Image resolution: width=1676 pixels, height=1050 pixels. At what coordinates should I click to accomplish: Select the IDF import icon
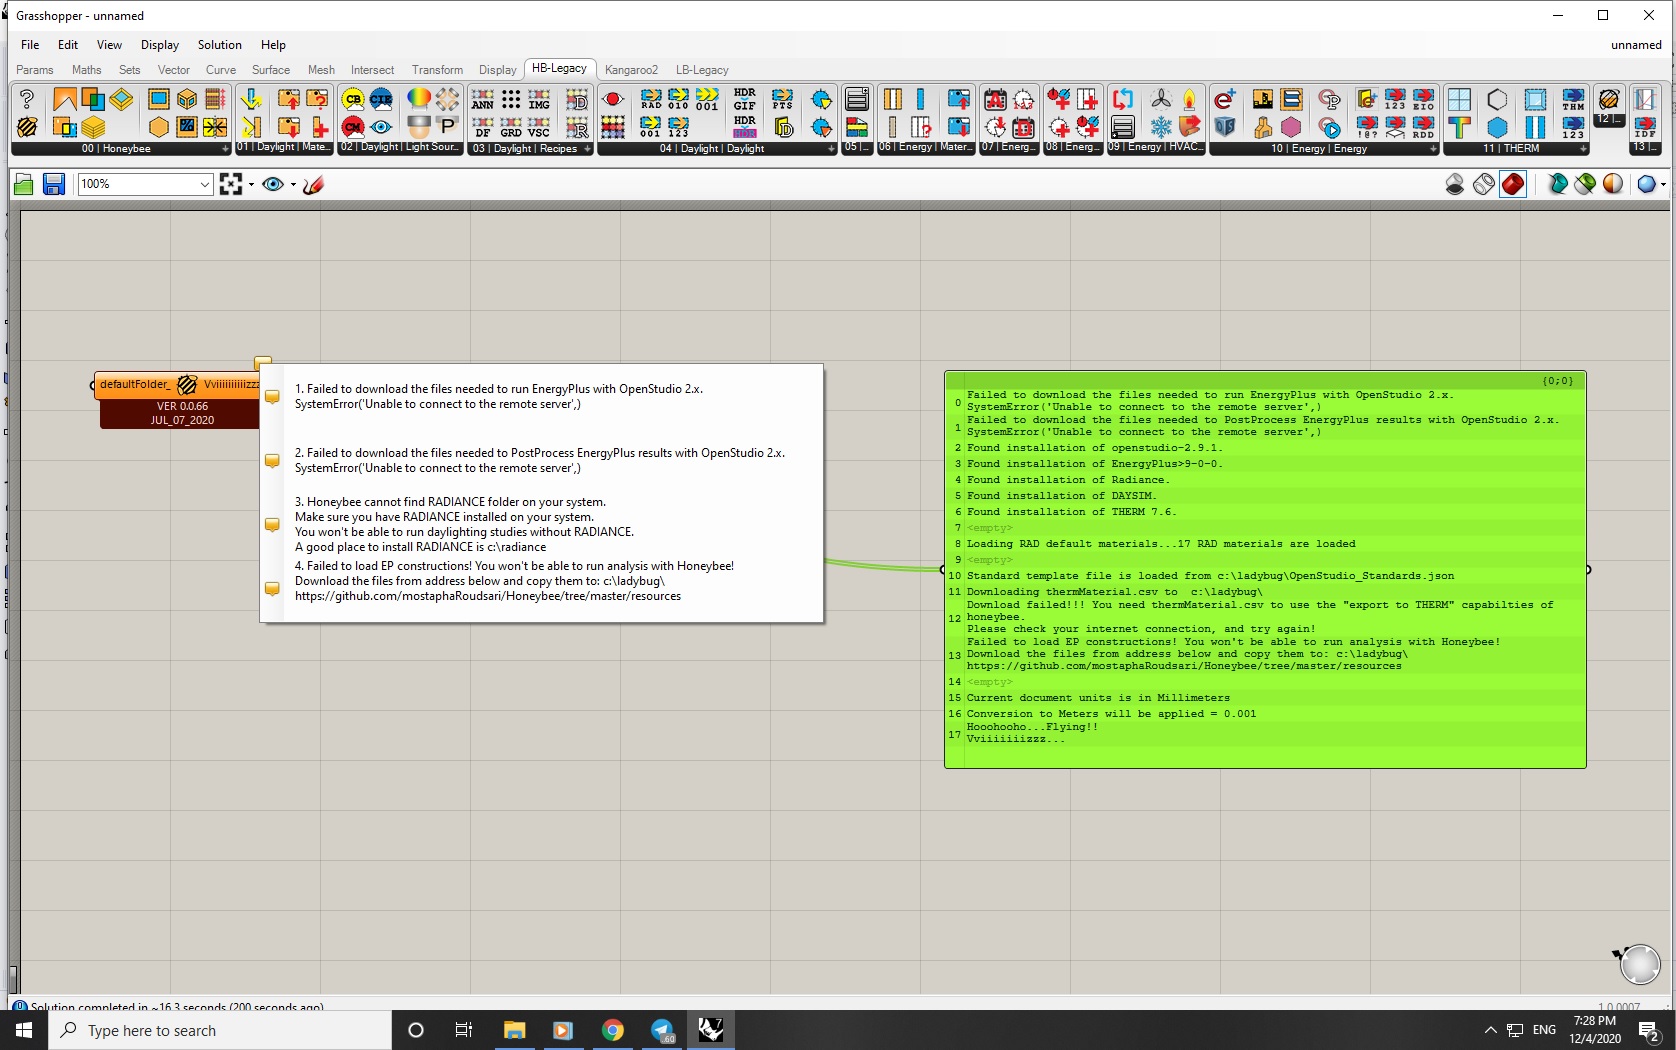pyautogui.click(x=1645, y=127)
